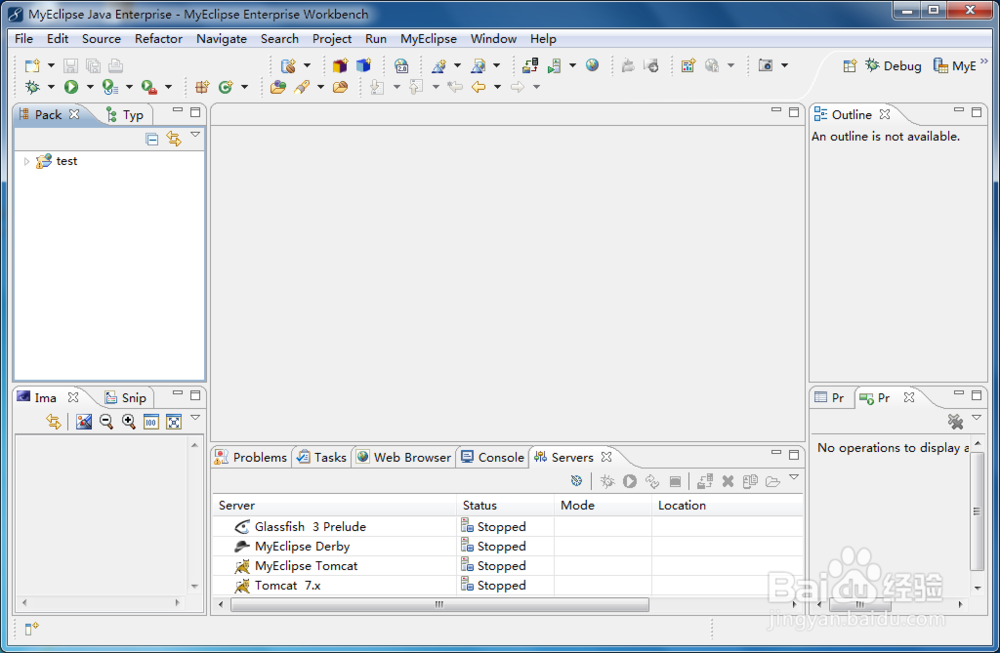
Task: Switch to the Debug perspective
Action: pos(893,66)
